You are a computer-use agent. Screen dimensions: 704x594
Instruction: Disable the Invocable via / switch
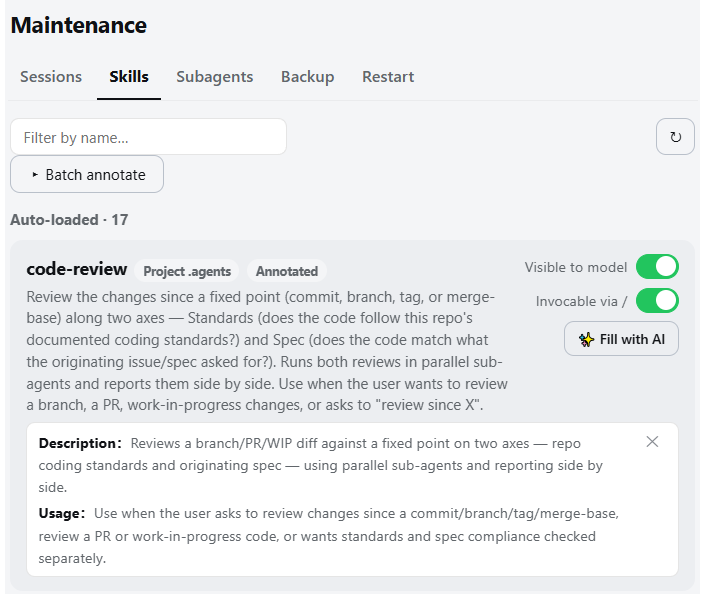(x=657, y=301)
